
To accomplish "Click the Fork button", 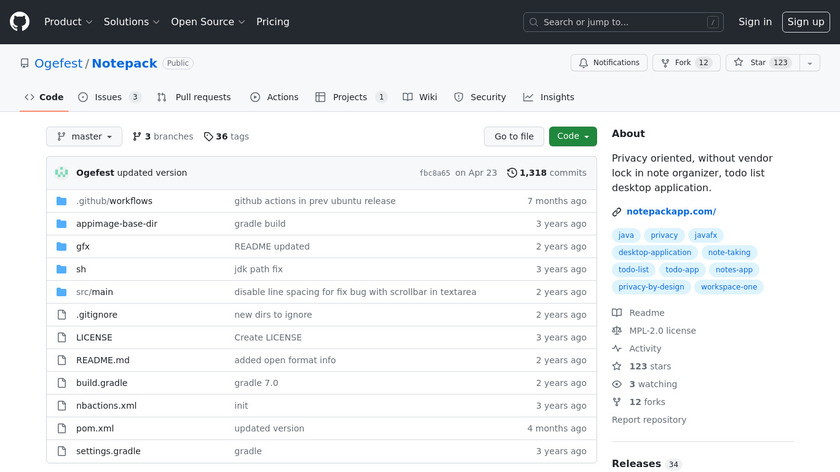I will (x=686, y=63).
